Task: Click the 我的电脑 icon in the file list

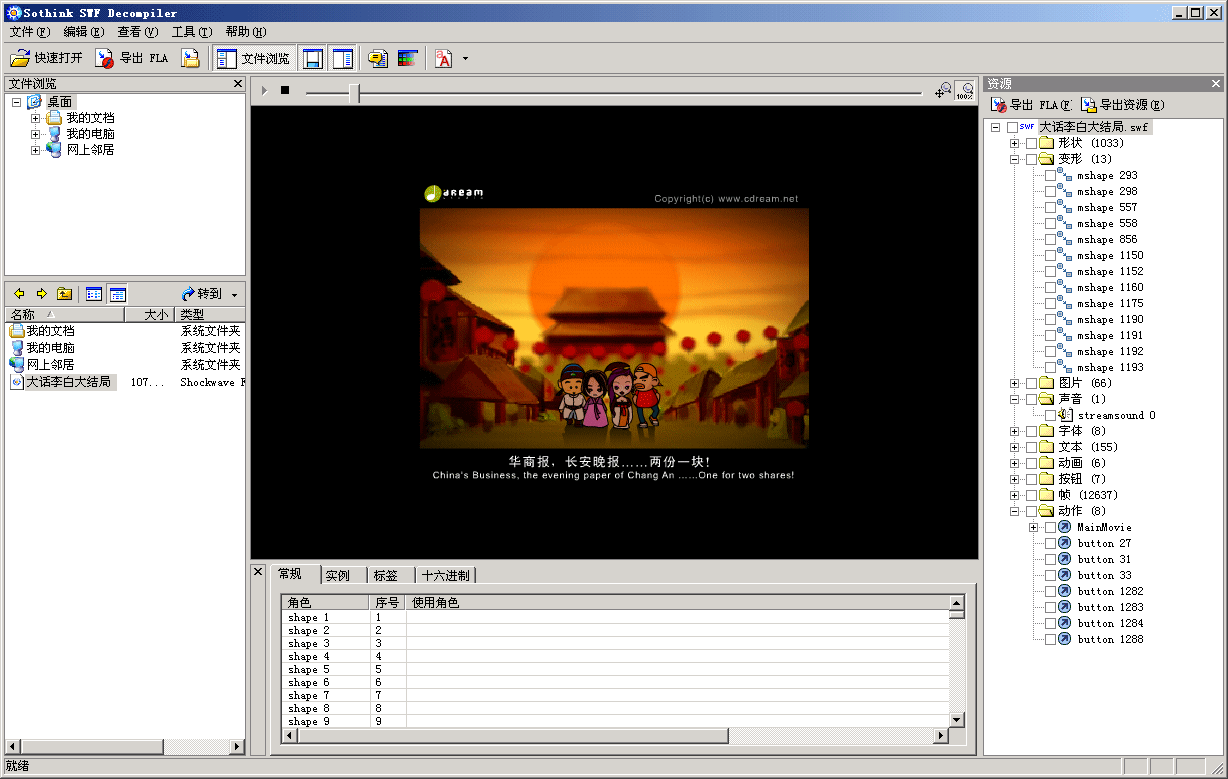Action: coord(17,348)
